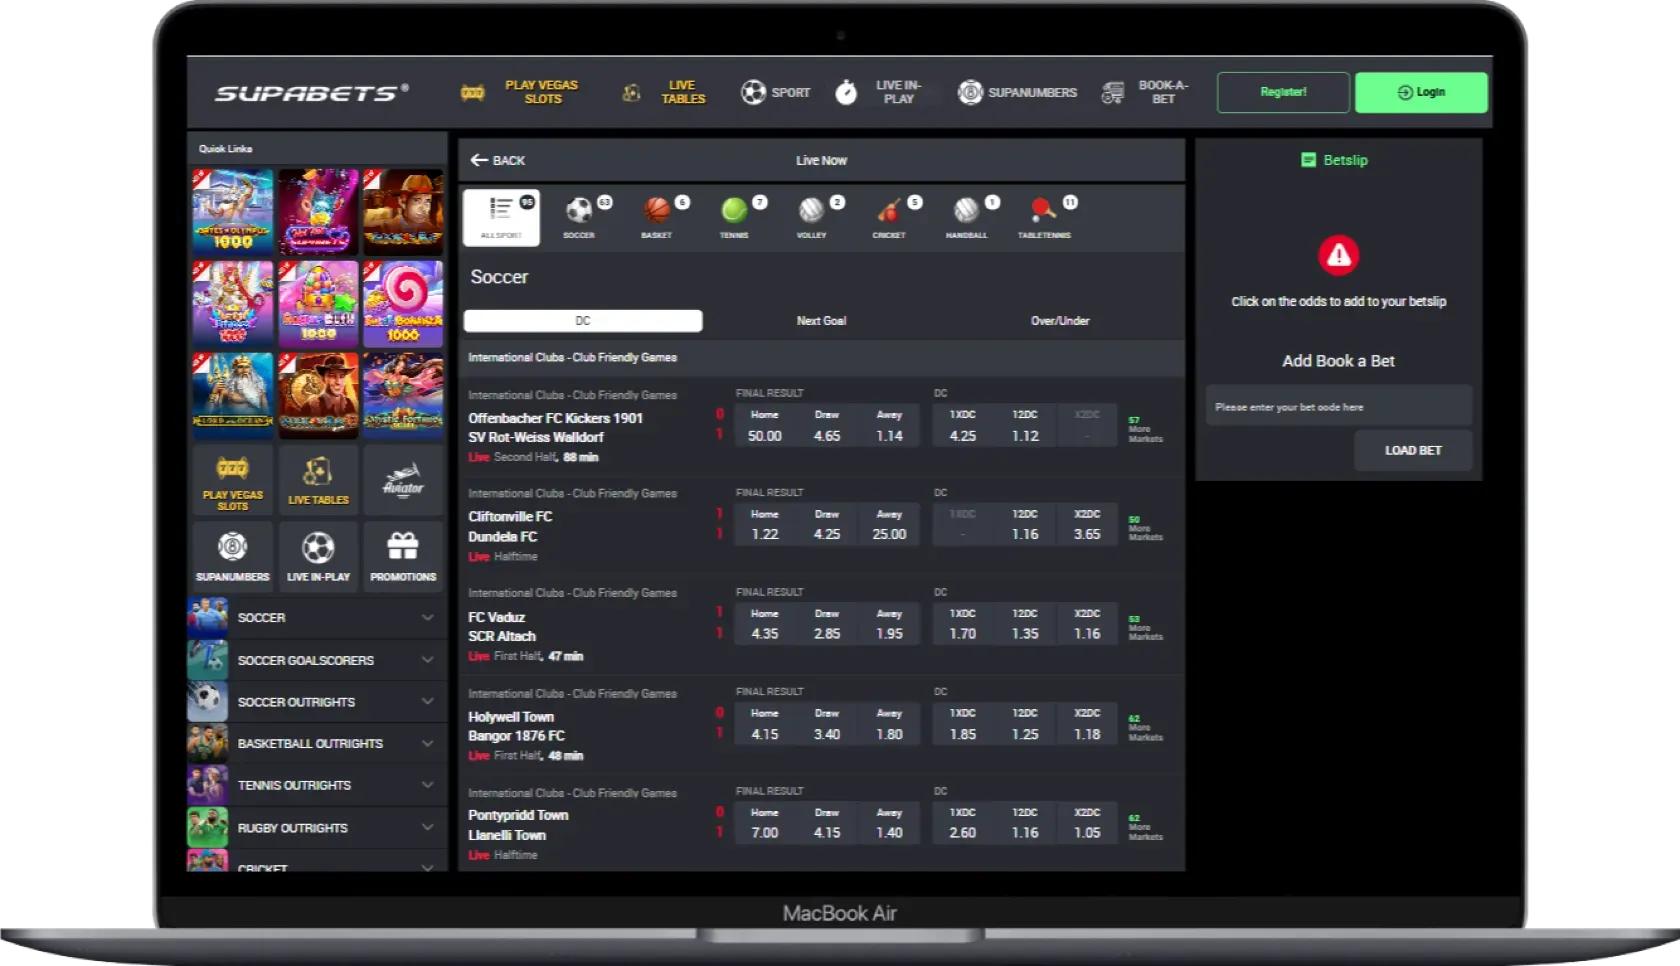Open Live In-Play in top navigation
The height and width of the screenshot is (966, 1680).
(880, 92)
